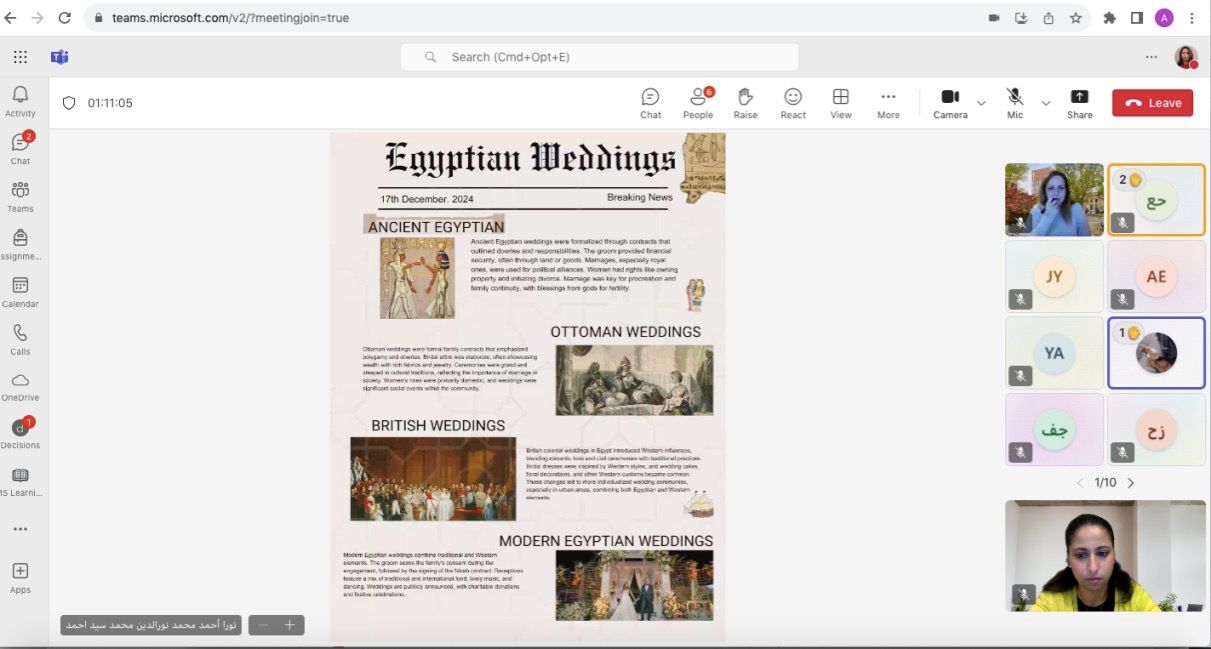Viewport: 1211px width, 649px height.
Task: Toggle the Camera on or off
Action: click(x=950, y=102)
